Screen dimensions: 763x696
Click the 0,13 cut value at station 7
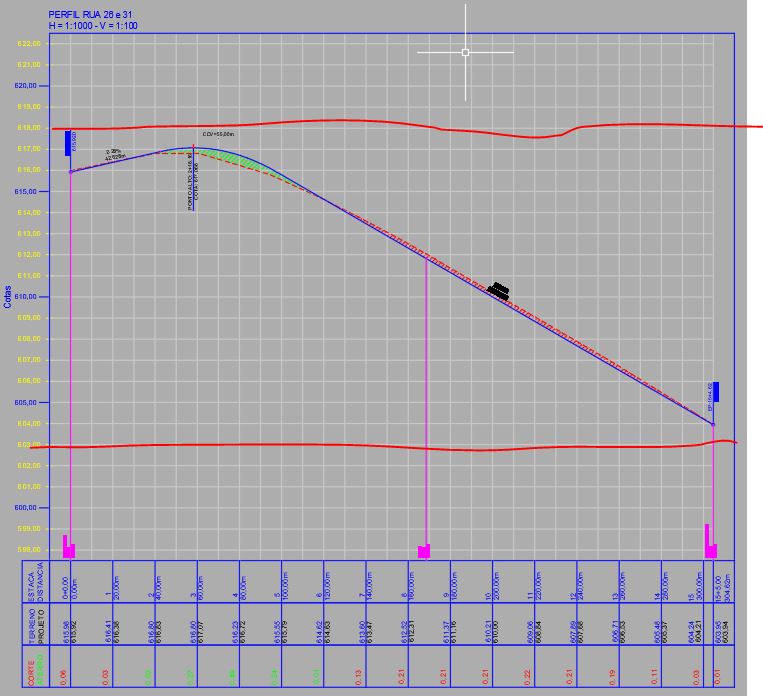tap(359, 677)
